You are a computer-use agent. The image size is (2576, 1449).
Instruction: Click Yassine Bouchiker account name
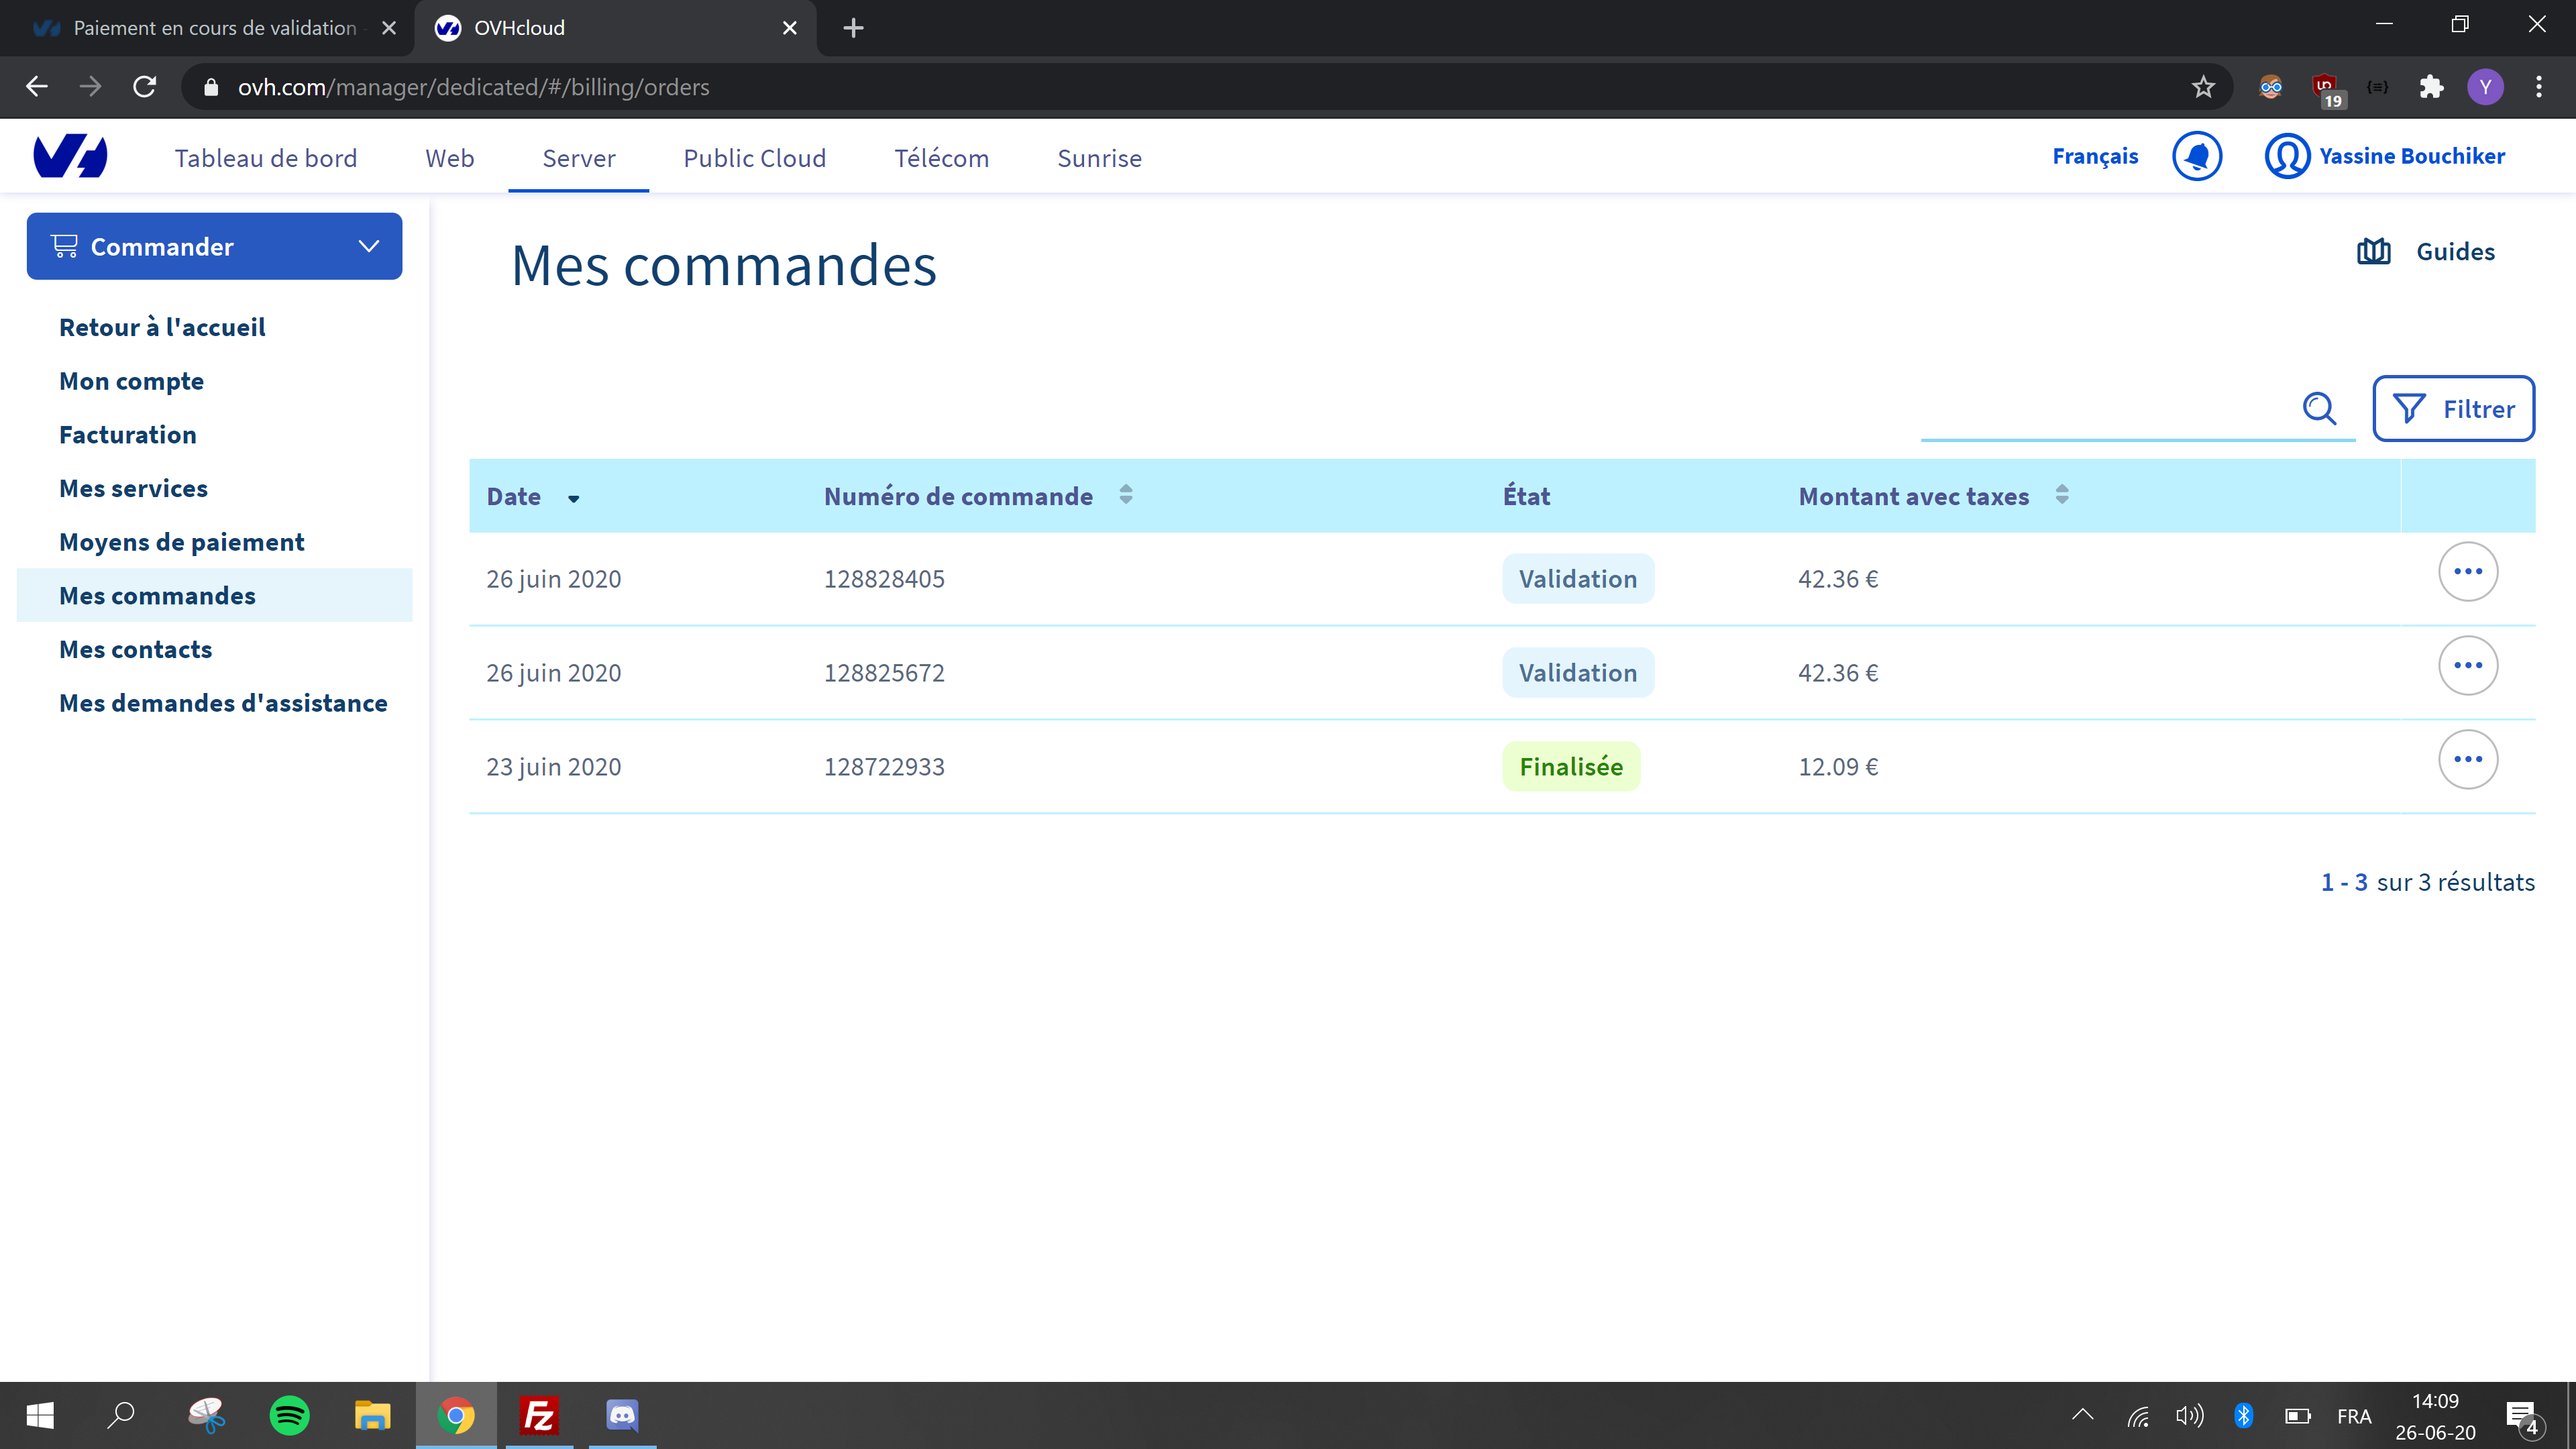(2412, 156)
